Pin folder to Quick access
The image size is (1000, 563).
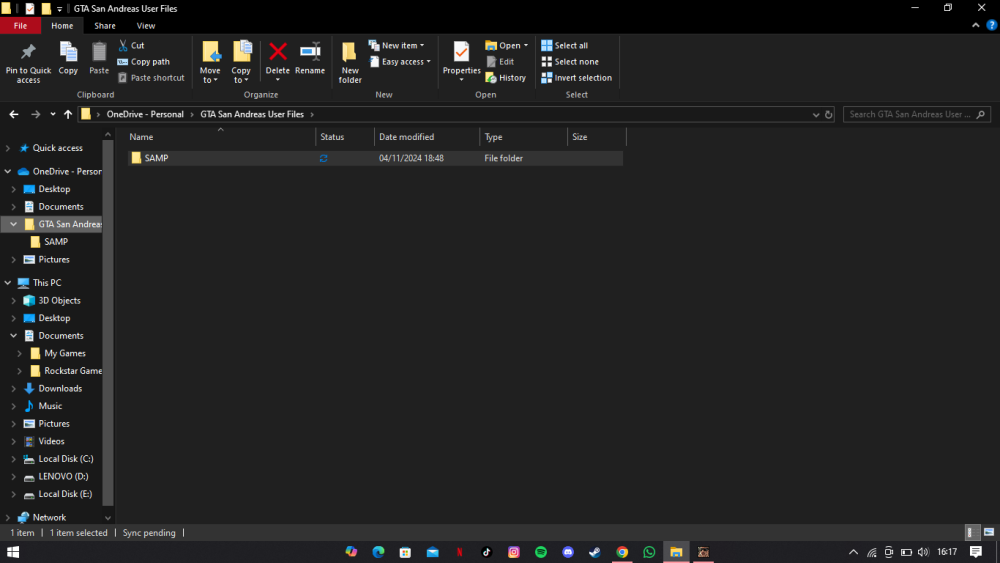tap(28, 62)
